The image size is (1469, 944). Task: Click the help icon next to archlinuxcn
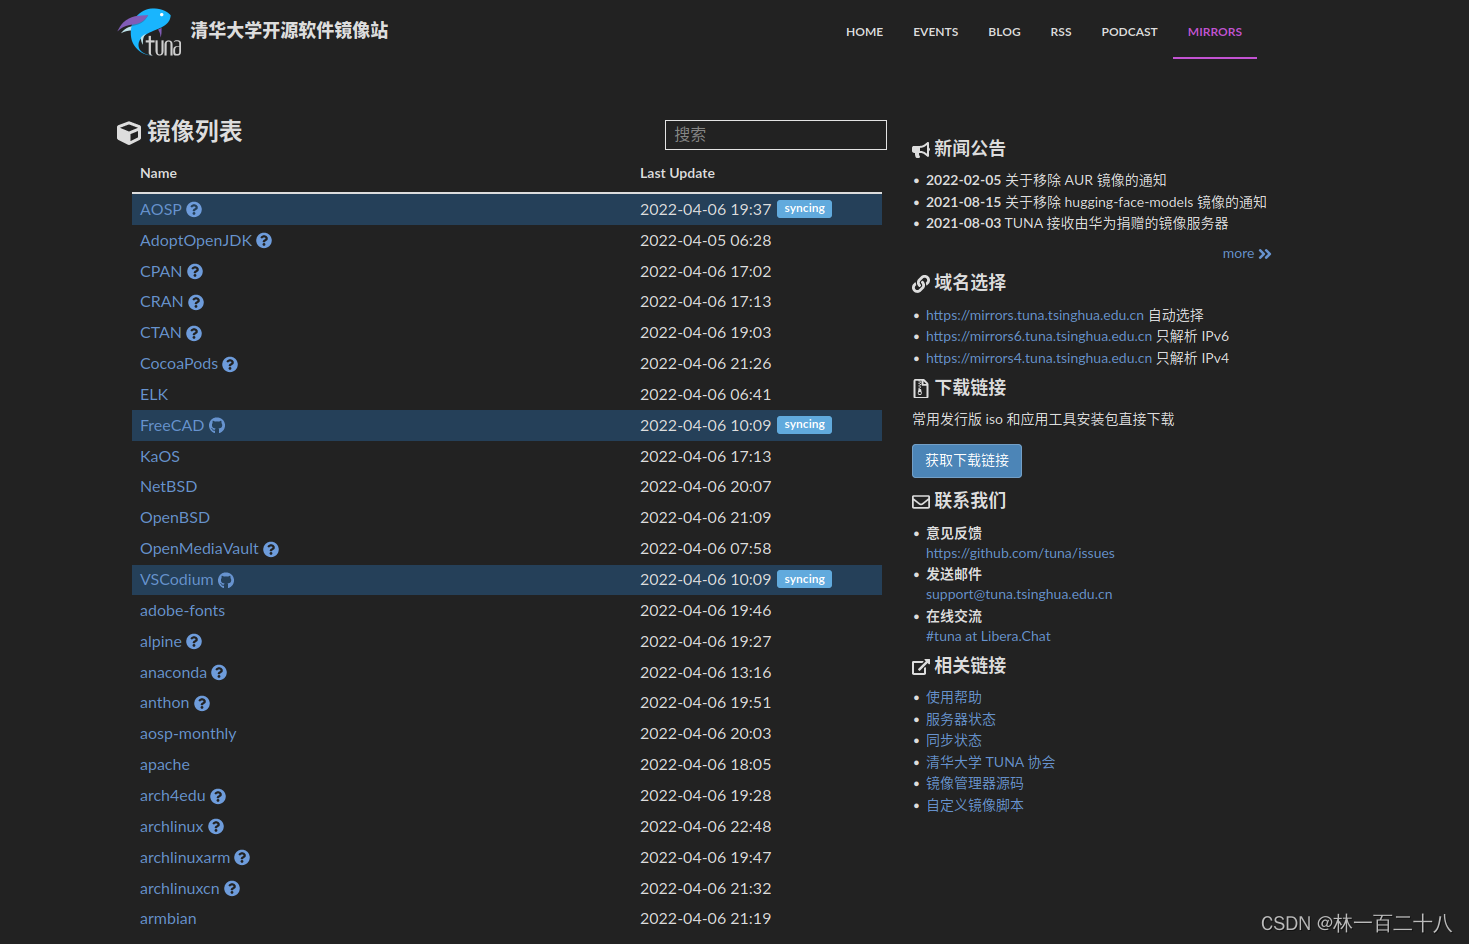point(232,889)
